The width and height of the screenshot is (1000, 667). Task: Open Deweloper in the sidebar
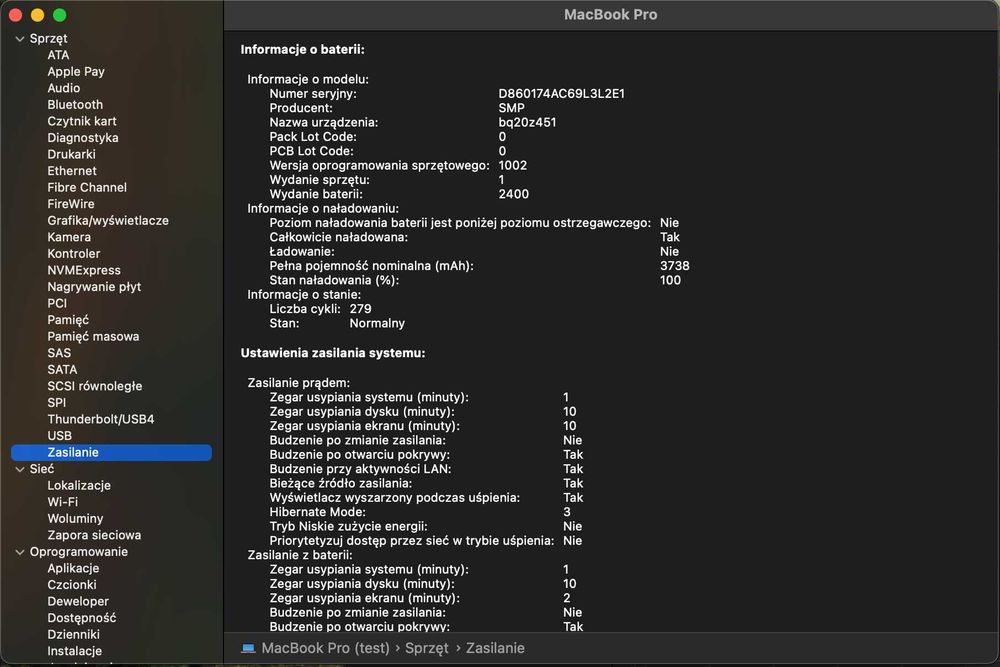click(78, 602)
